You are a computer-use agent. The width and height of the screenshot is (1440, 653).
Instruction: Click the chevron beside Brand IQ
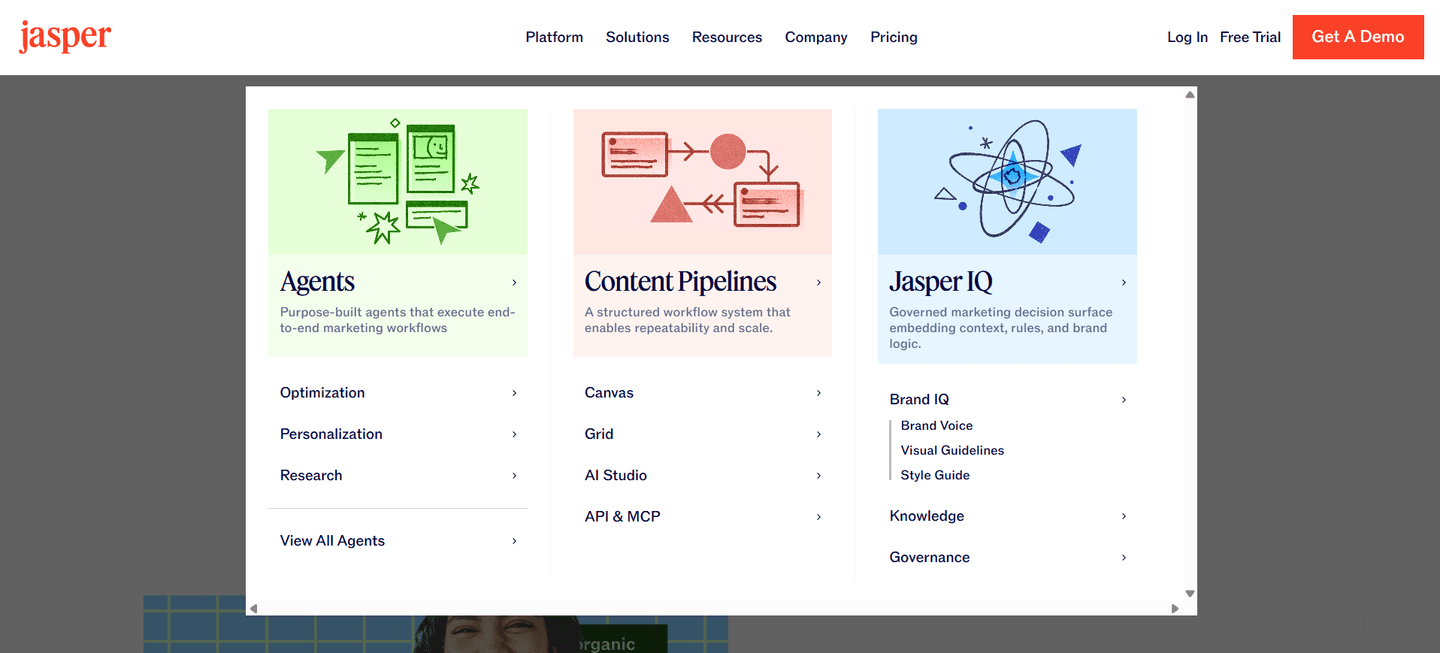coord(1123,400)
